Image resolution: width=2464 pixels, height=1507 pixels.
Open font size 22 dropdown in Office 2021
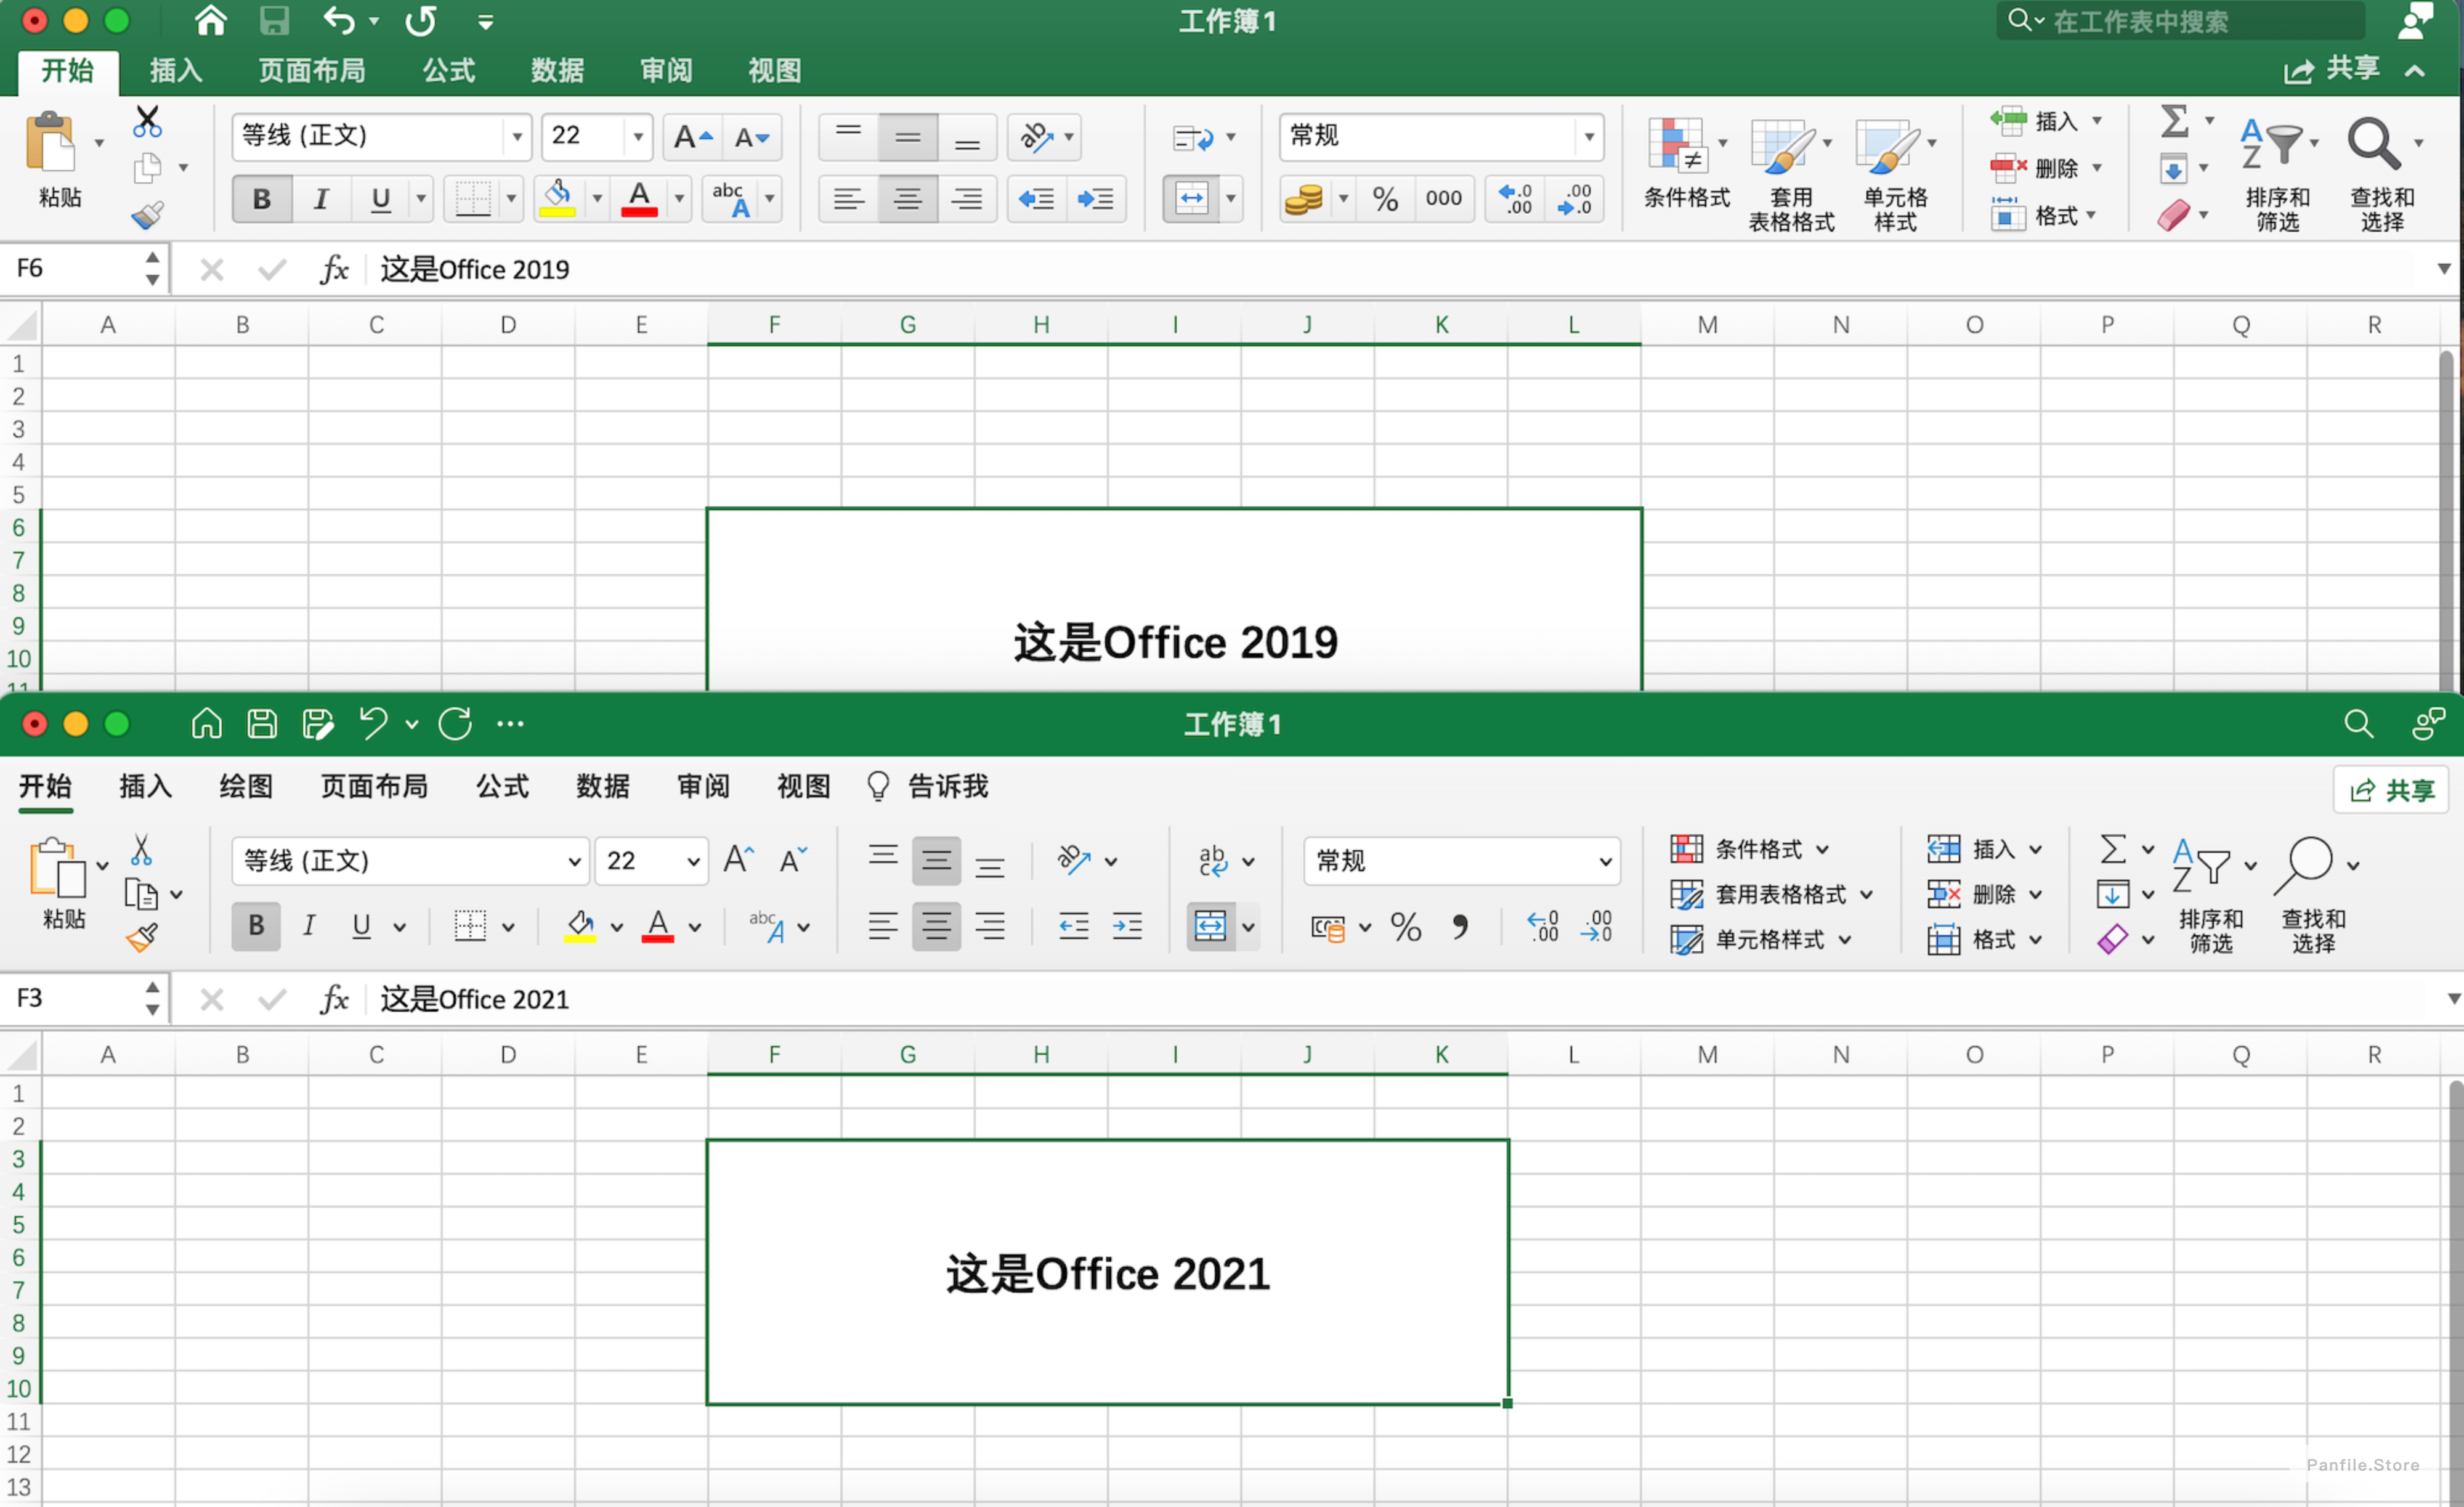(693, 861)
